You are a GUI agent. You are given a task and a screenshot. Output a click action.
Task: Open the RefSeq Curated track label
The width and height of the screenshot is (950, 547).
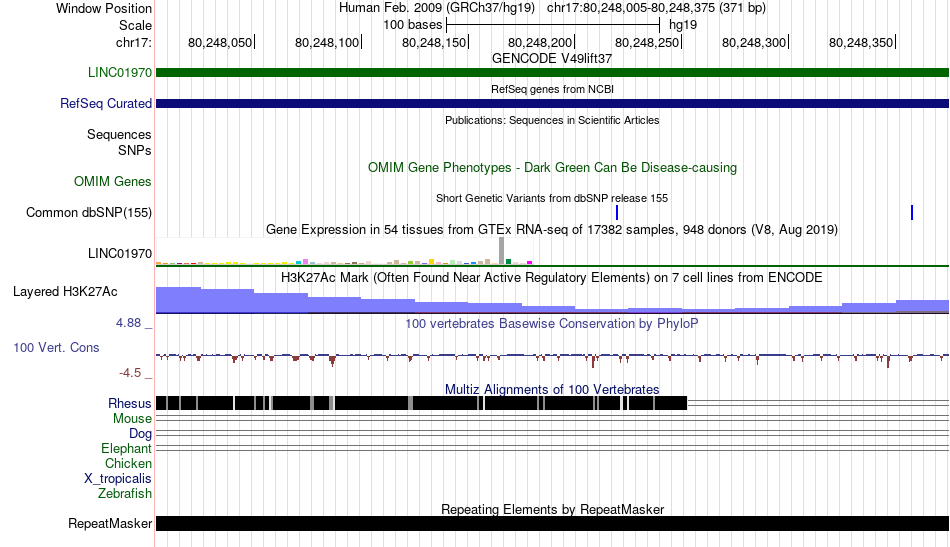(105, 103)
